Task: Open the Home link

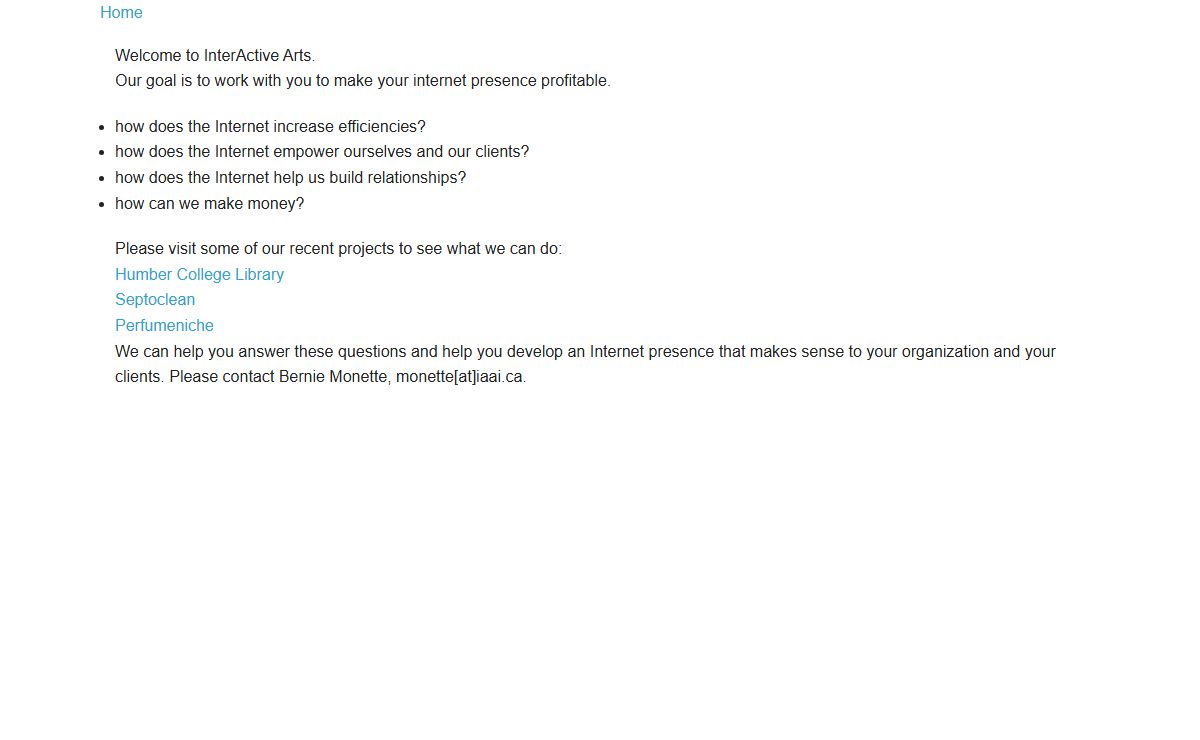Action: pos(121,13)
